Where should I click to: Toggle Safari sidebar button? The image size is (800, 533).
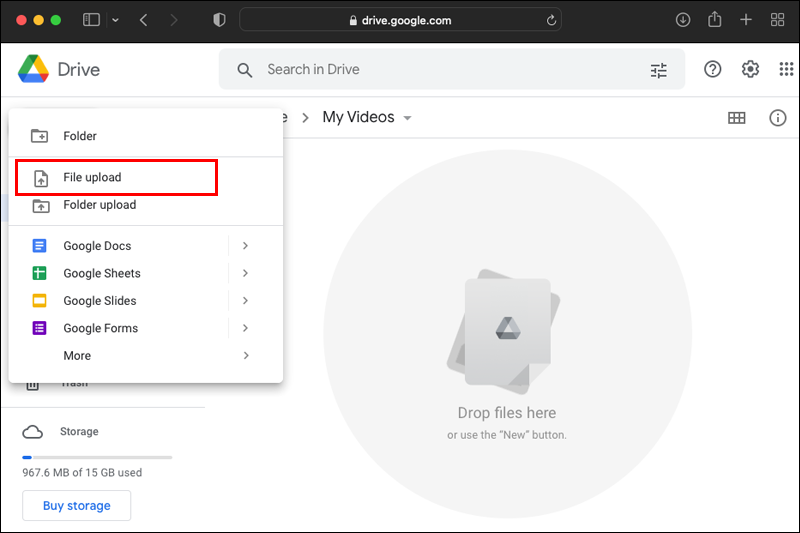click(x=91, y=20)
